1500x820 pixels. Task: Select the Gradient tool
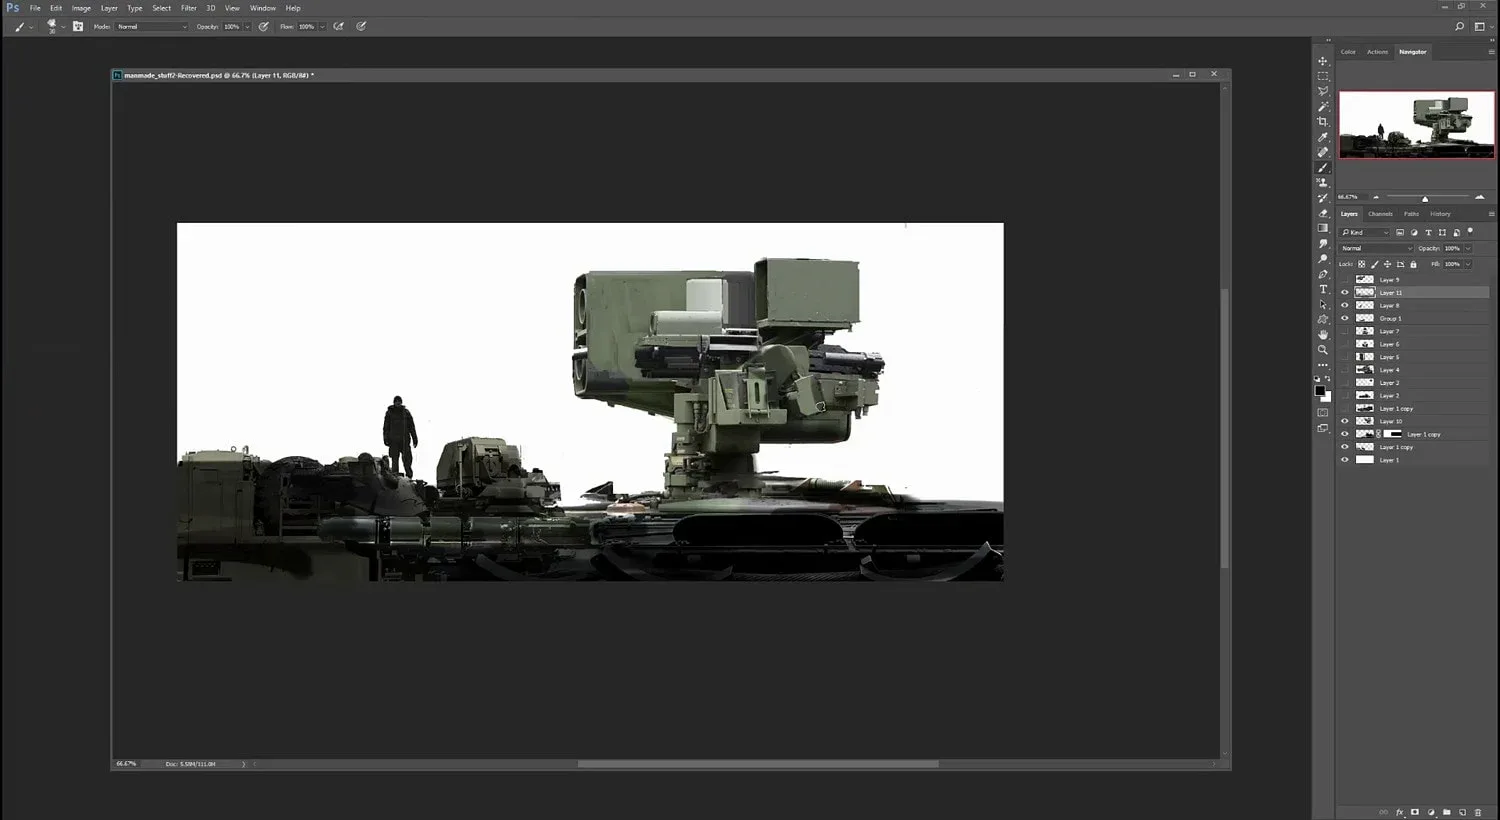(x=1323, y=226)
